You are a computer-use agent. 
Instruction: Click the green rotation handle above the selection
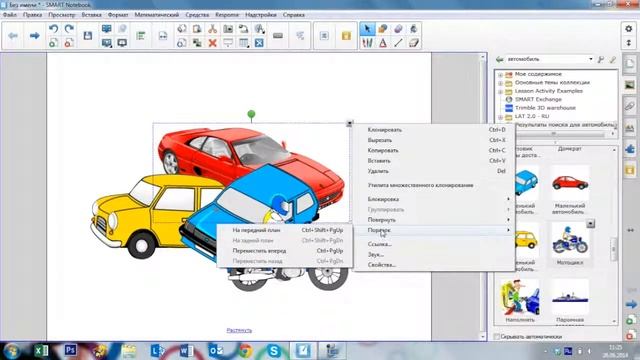click(251, 114)
